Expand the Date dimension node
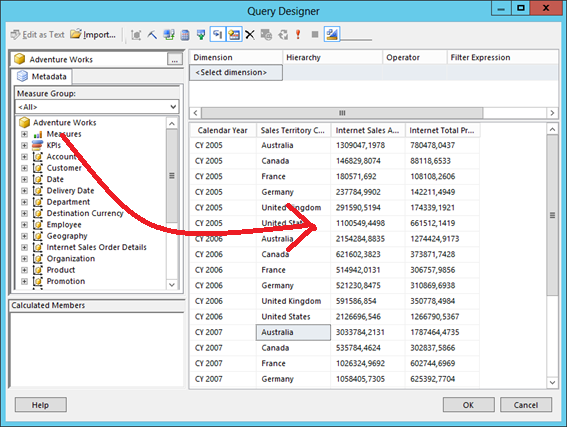 coord(24,179)
